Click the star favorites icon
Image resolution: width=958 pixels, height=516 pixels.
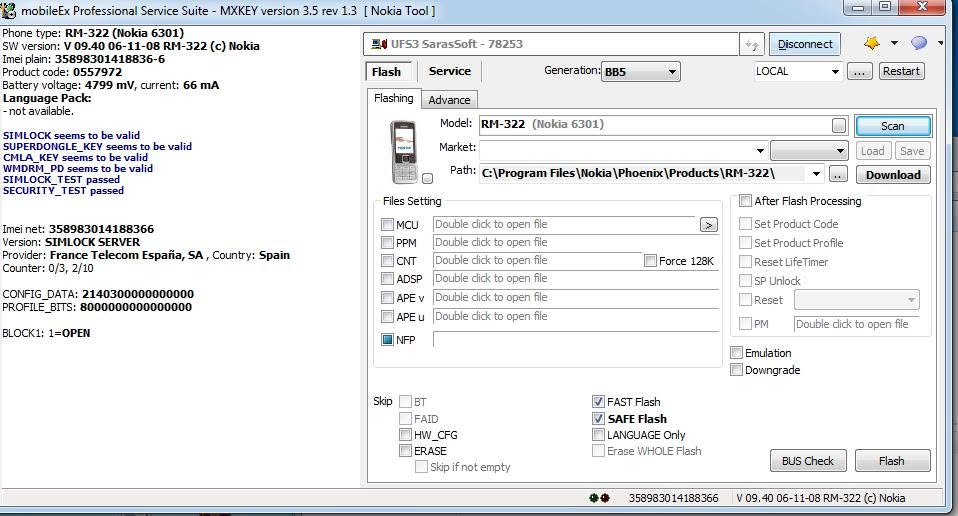pos(872,43)
